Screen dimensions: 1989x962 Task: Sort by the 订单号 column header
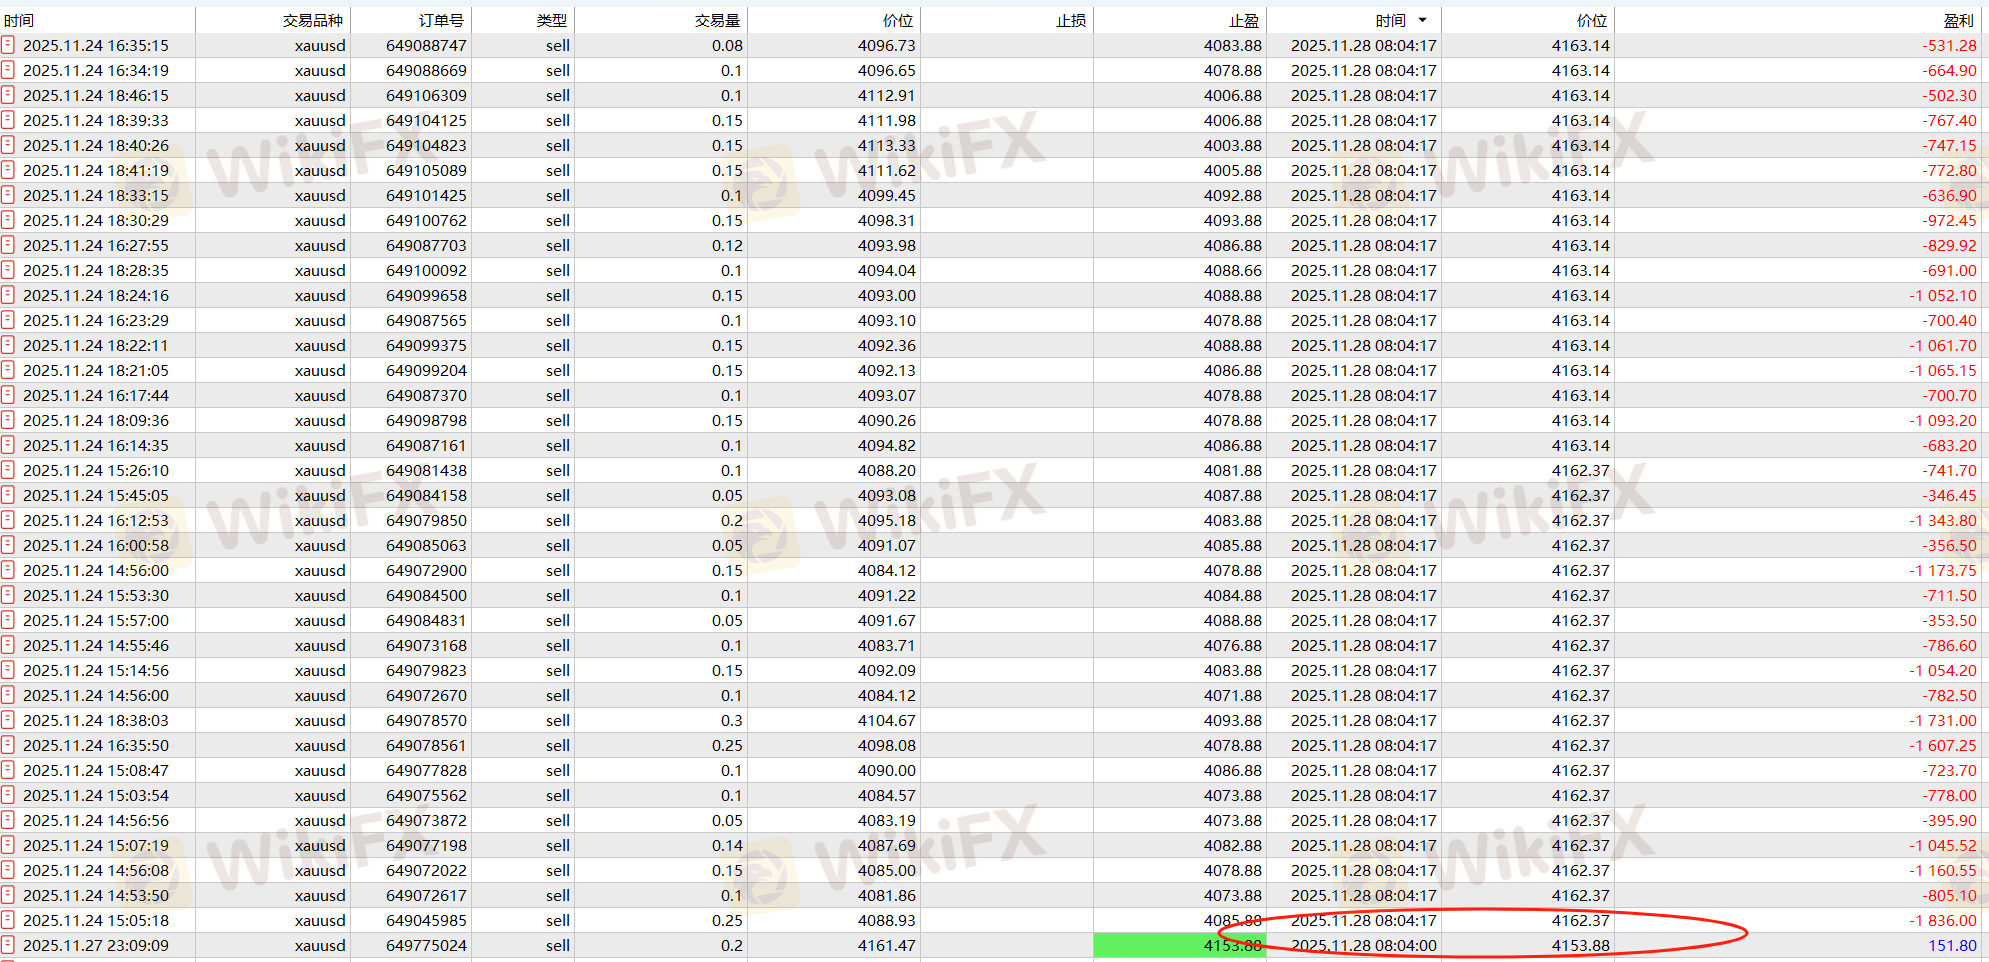pyautogui.click(x=440, y=20)
